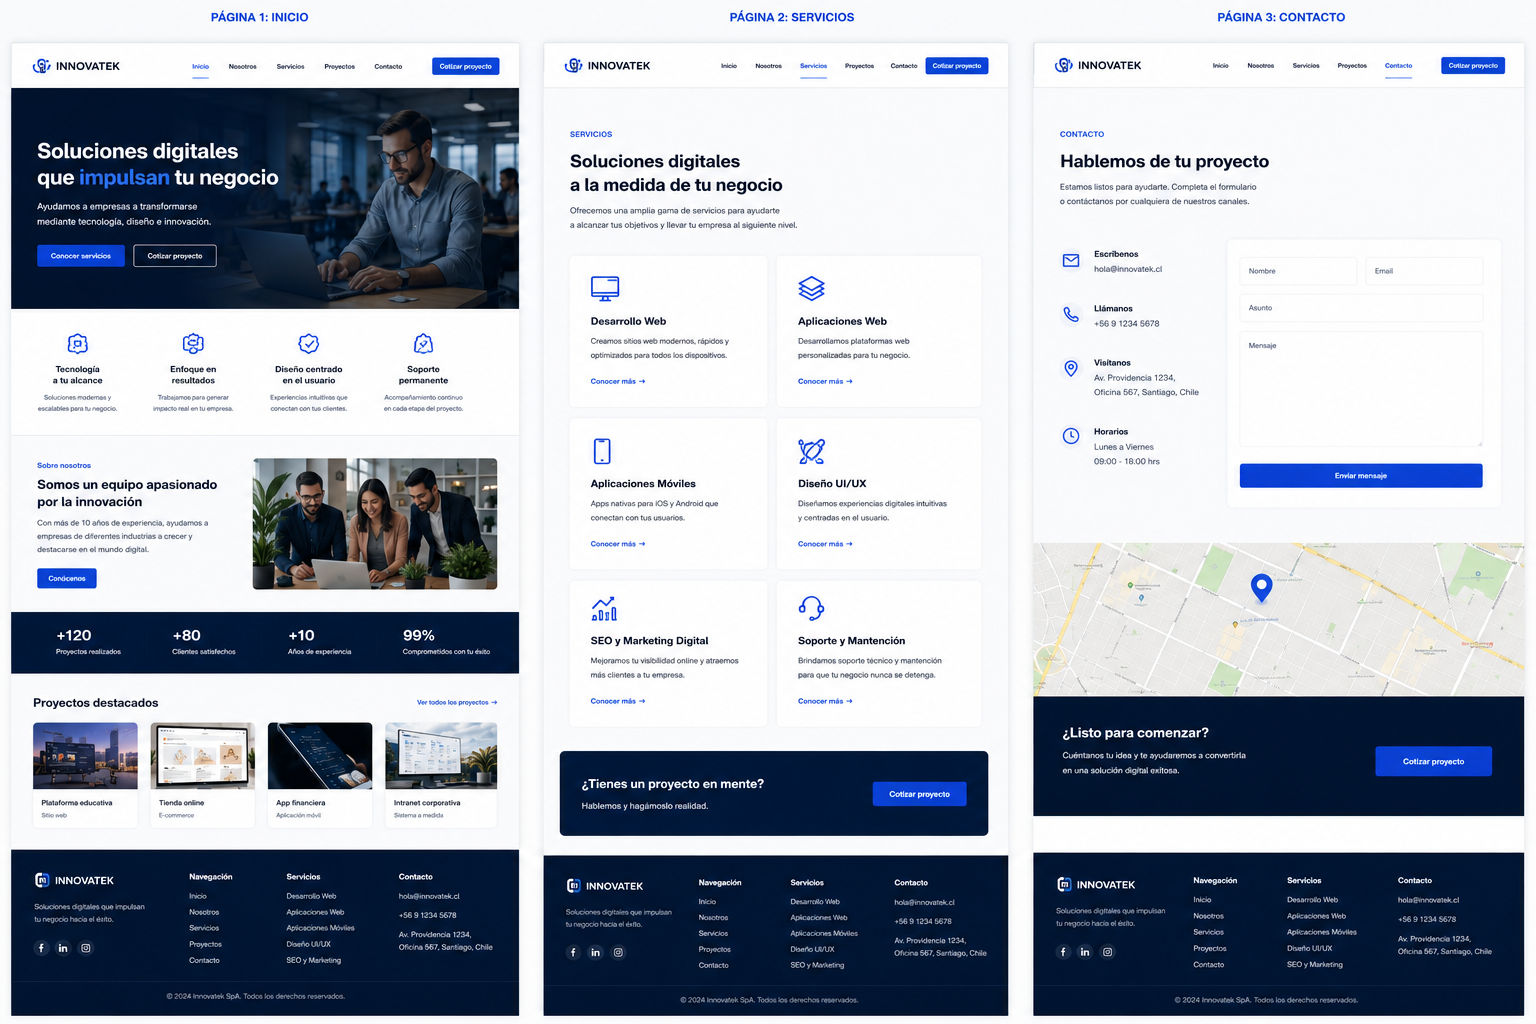Click the Nombre input field
The image size is (1536, 1024).
tap(1298, 271)
